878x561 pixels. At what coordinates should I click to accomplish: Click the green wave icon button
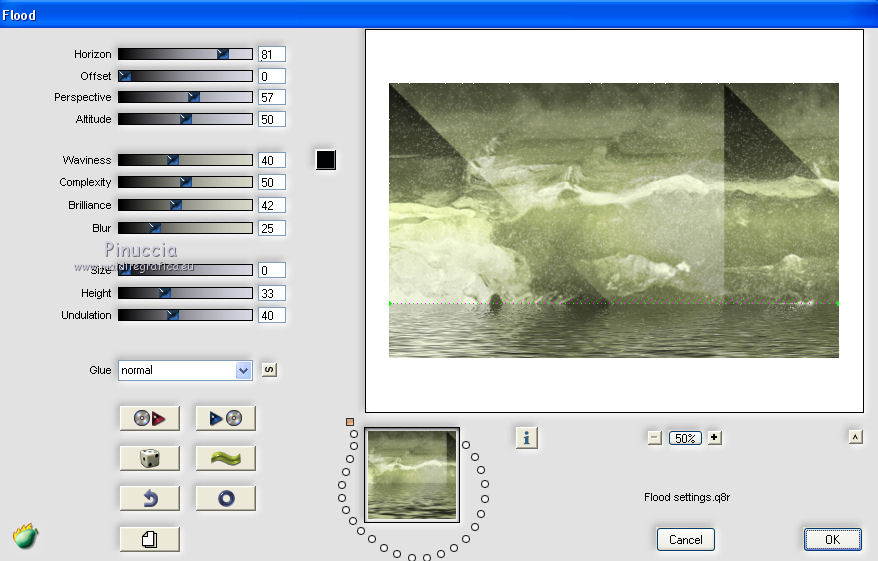click(226, 458)
